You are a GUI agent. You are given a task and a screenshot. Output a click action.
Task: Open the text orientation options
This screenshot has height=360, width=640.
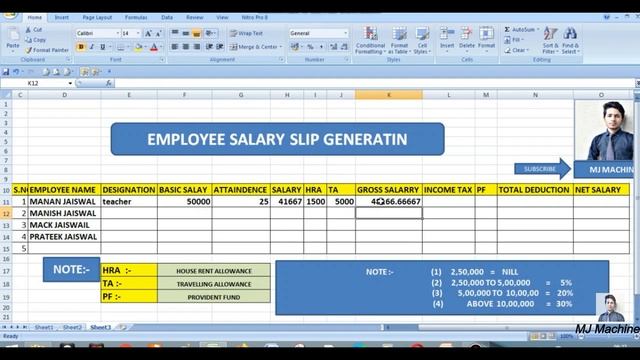[x=210, y=33]
